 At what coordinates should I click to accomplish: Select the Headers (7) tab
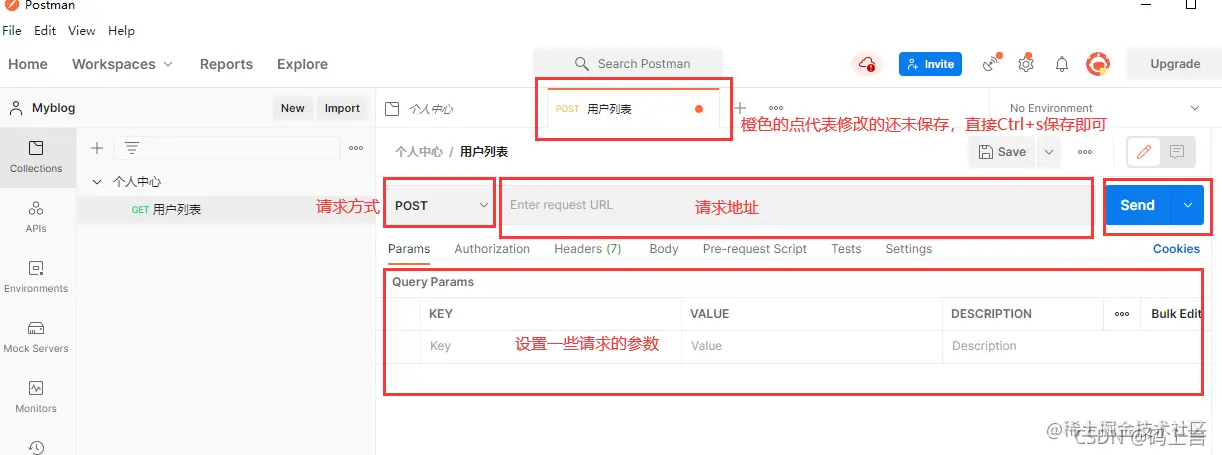click(588, 249)
